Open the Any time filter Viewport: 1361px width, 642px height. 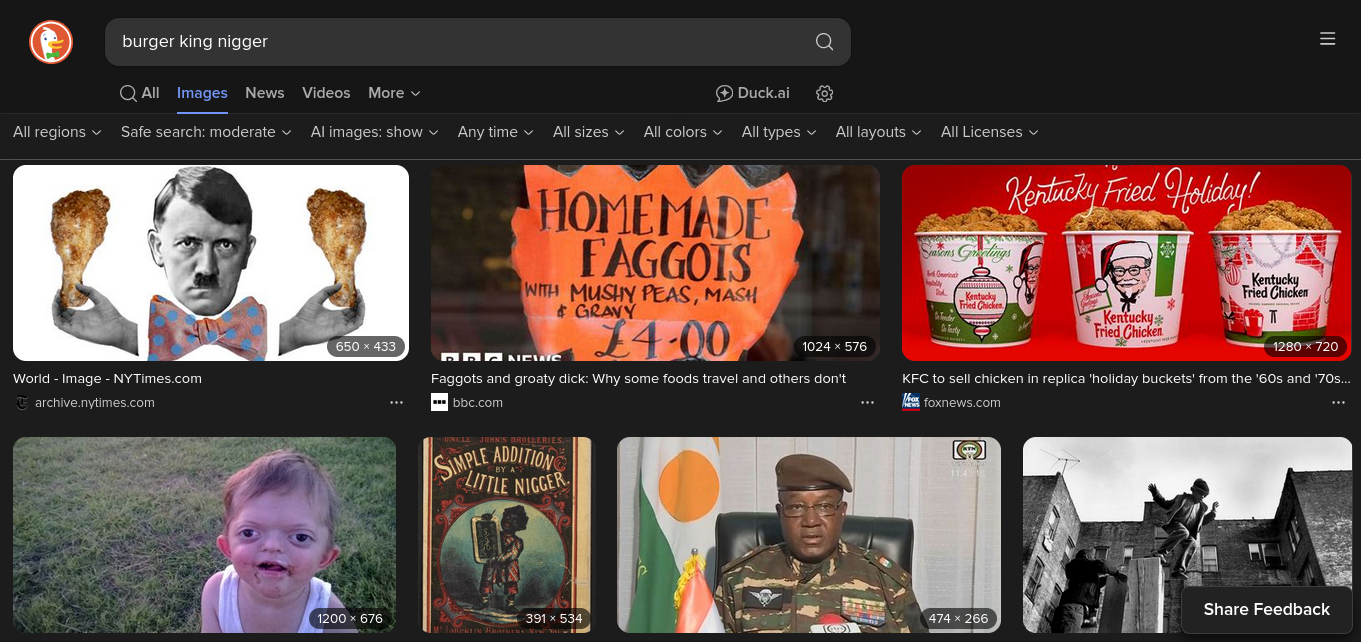495,132
